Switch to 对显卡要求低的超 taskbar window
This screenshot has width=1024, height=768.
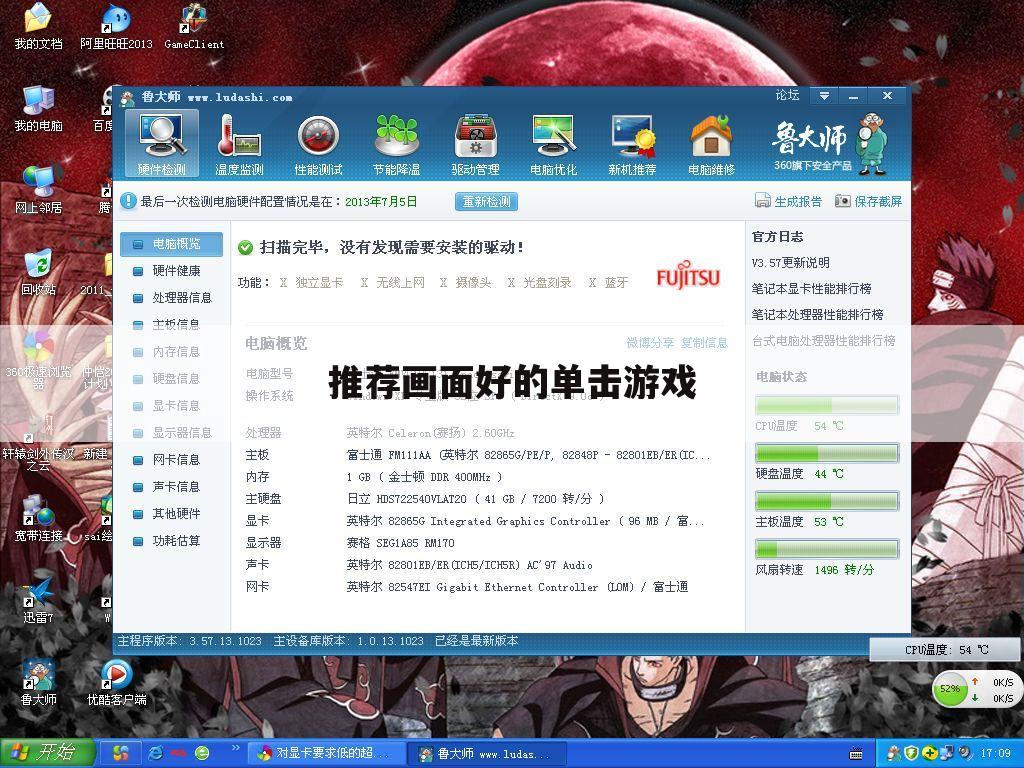[326, 754]
